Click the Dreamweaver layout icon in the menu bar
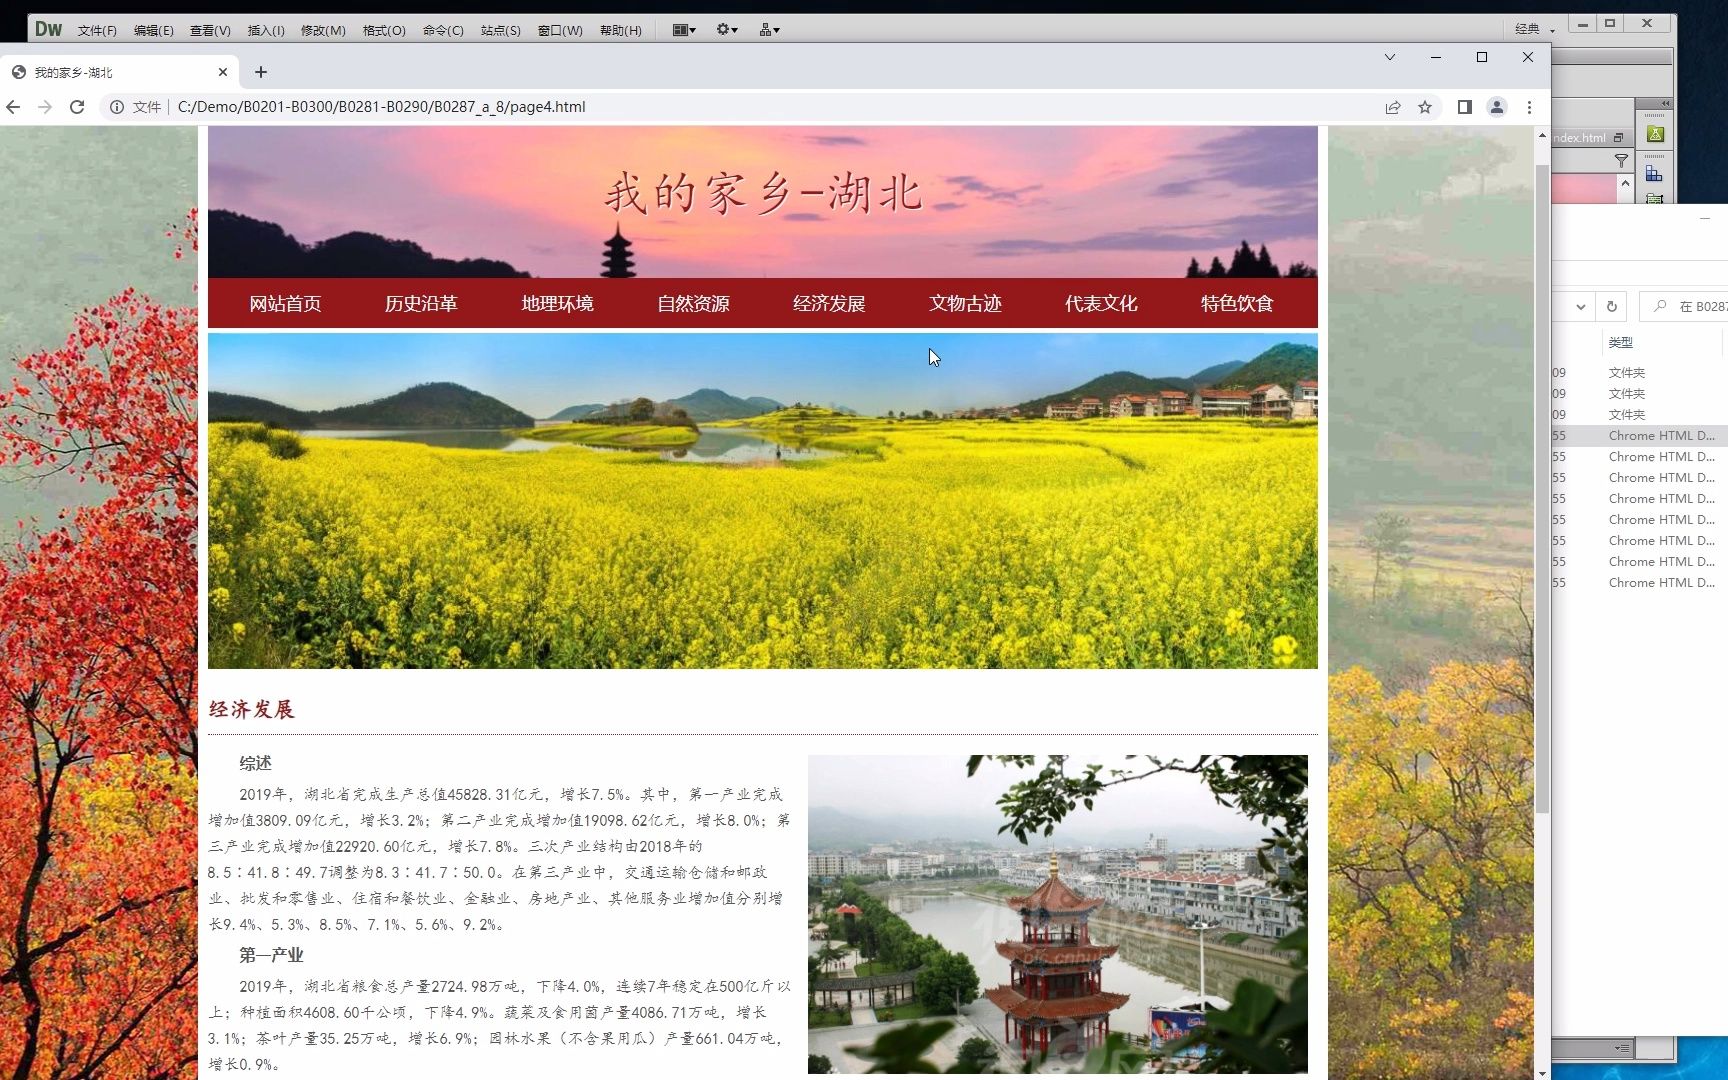The width and height of the screenshot is (1728, 1080). (x=684, y=30)
